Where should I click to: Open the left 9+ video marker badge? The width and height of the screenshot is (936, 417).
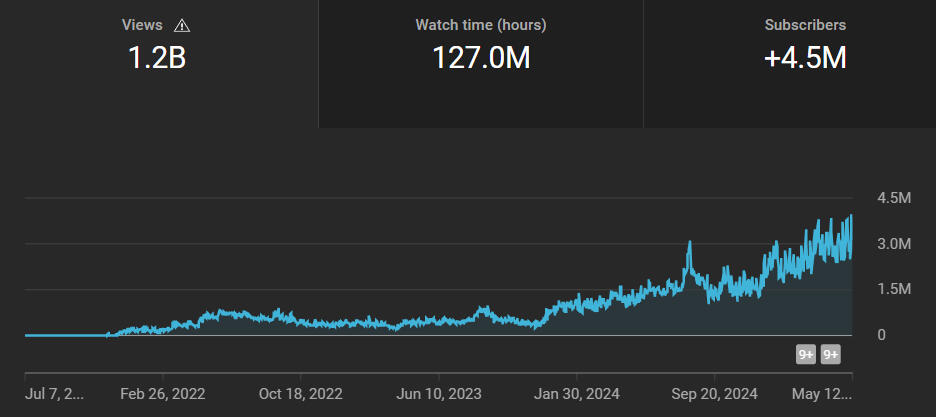point(806,354)
